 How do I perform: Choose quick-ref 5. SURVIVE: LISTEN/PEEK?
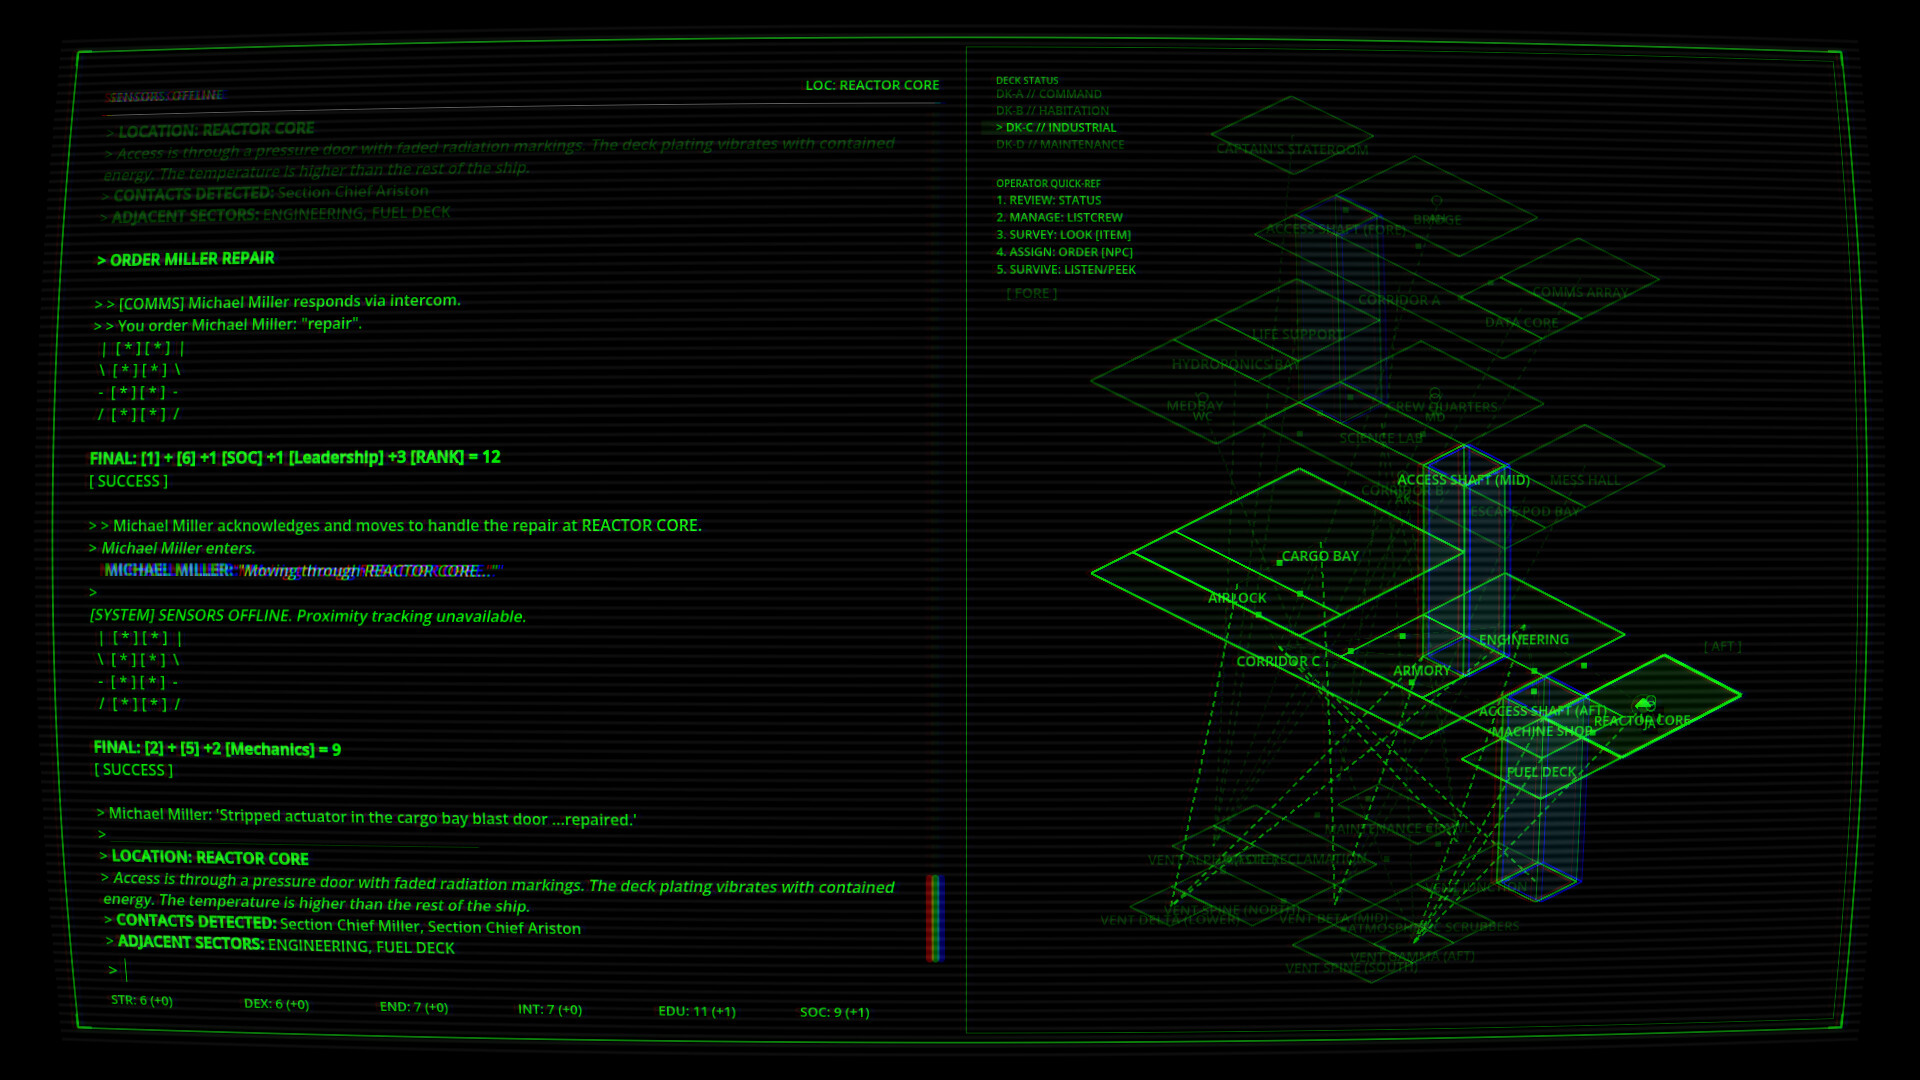(1066, 270)
